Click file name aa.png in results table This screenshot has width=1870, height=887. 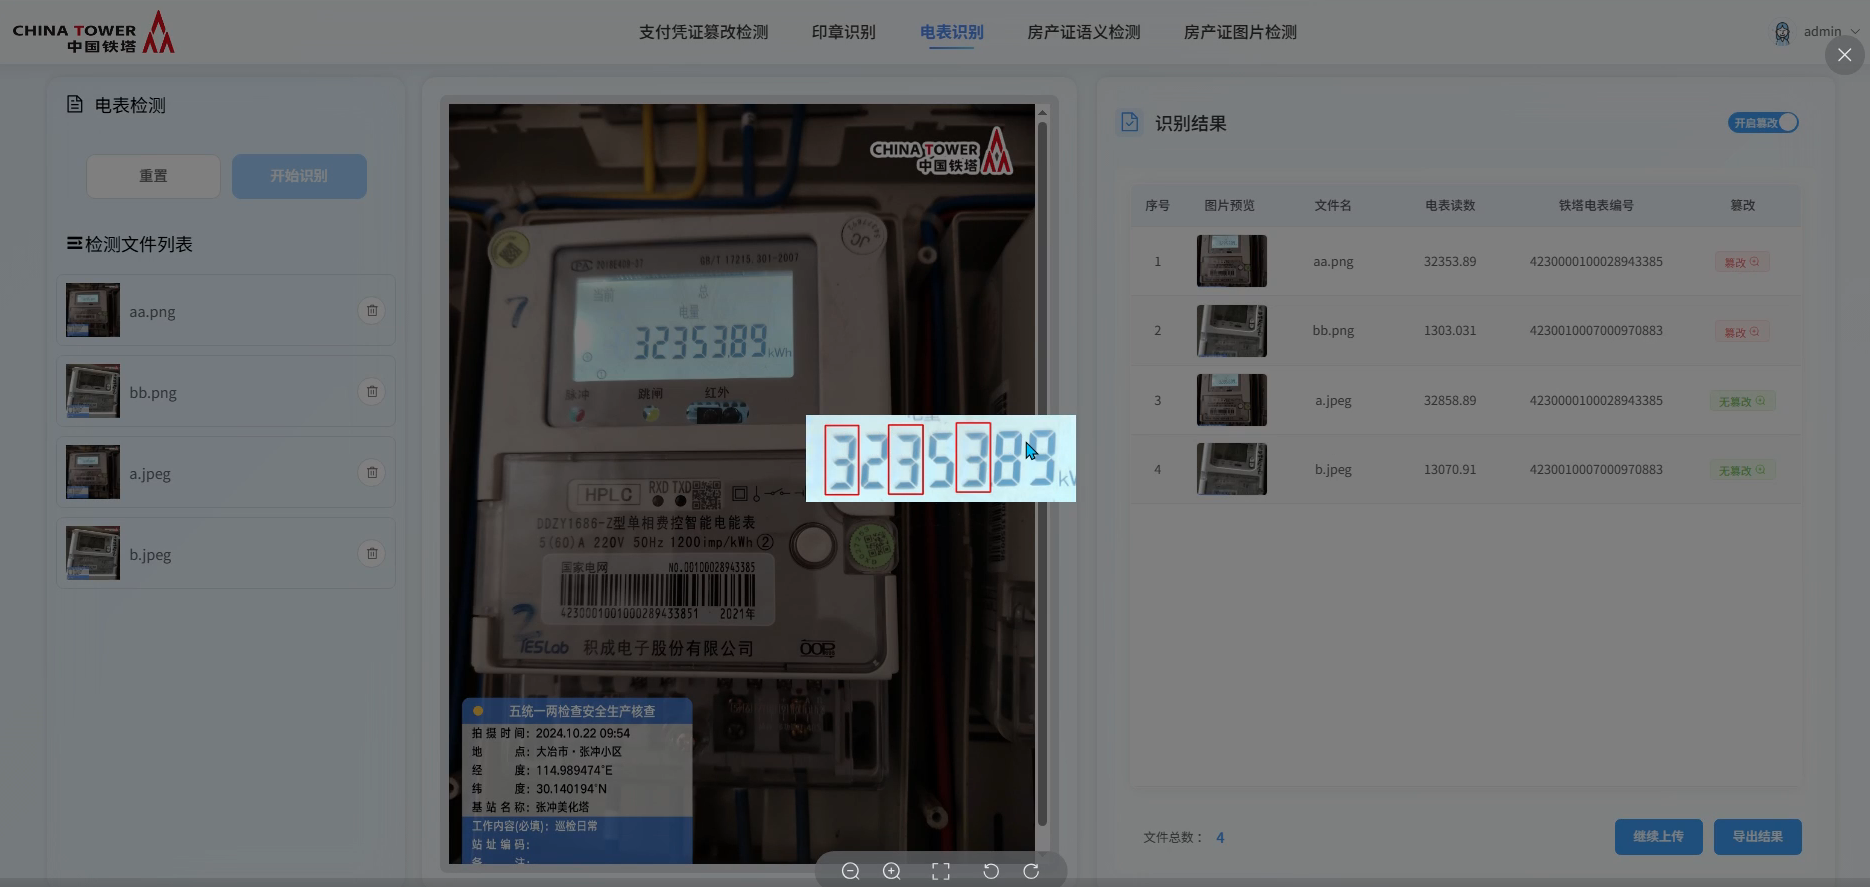pyautogui.click(x=1333, y=262)
